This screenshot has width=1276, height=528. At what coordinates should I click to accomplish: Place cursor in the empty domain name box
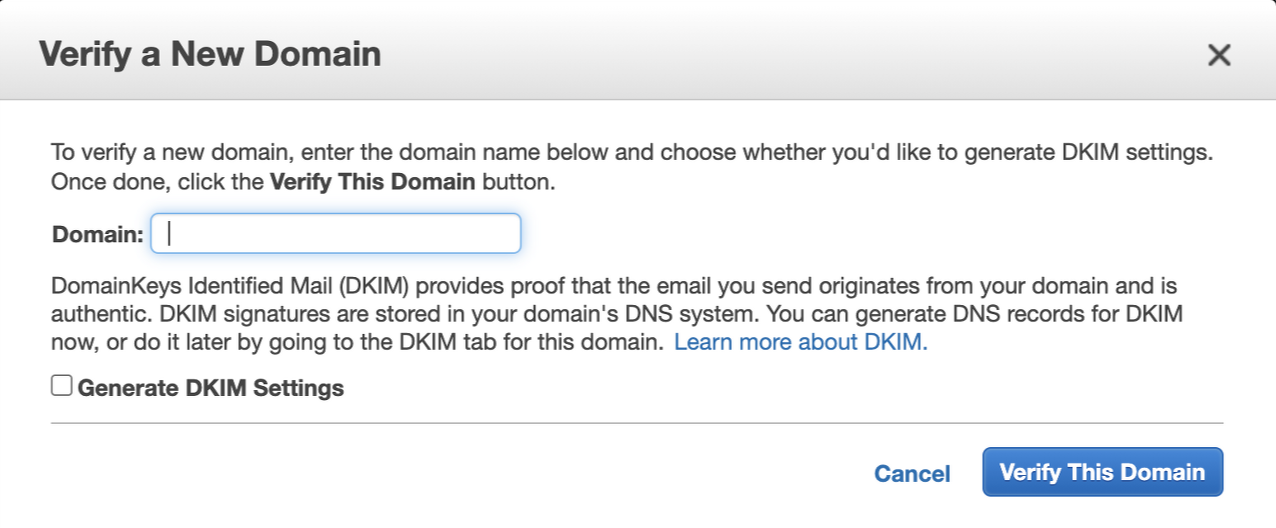click(335, 234)
